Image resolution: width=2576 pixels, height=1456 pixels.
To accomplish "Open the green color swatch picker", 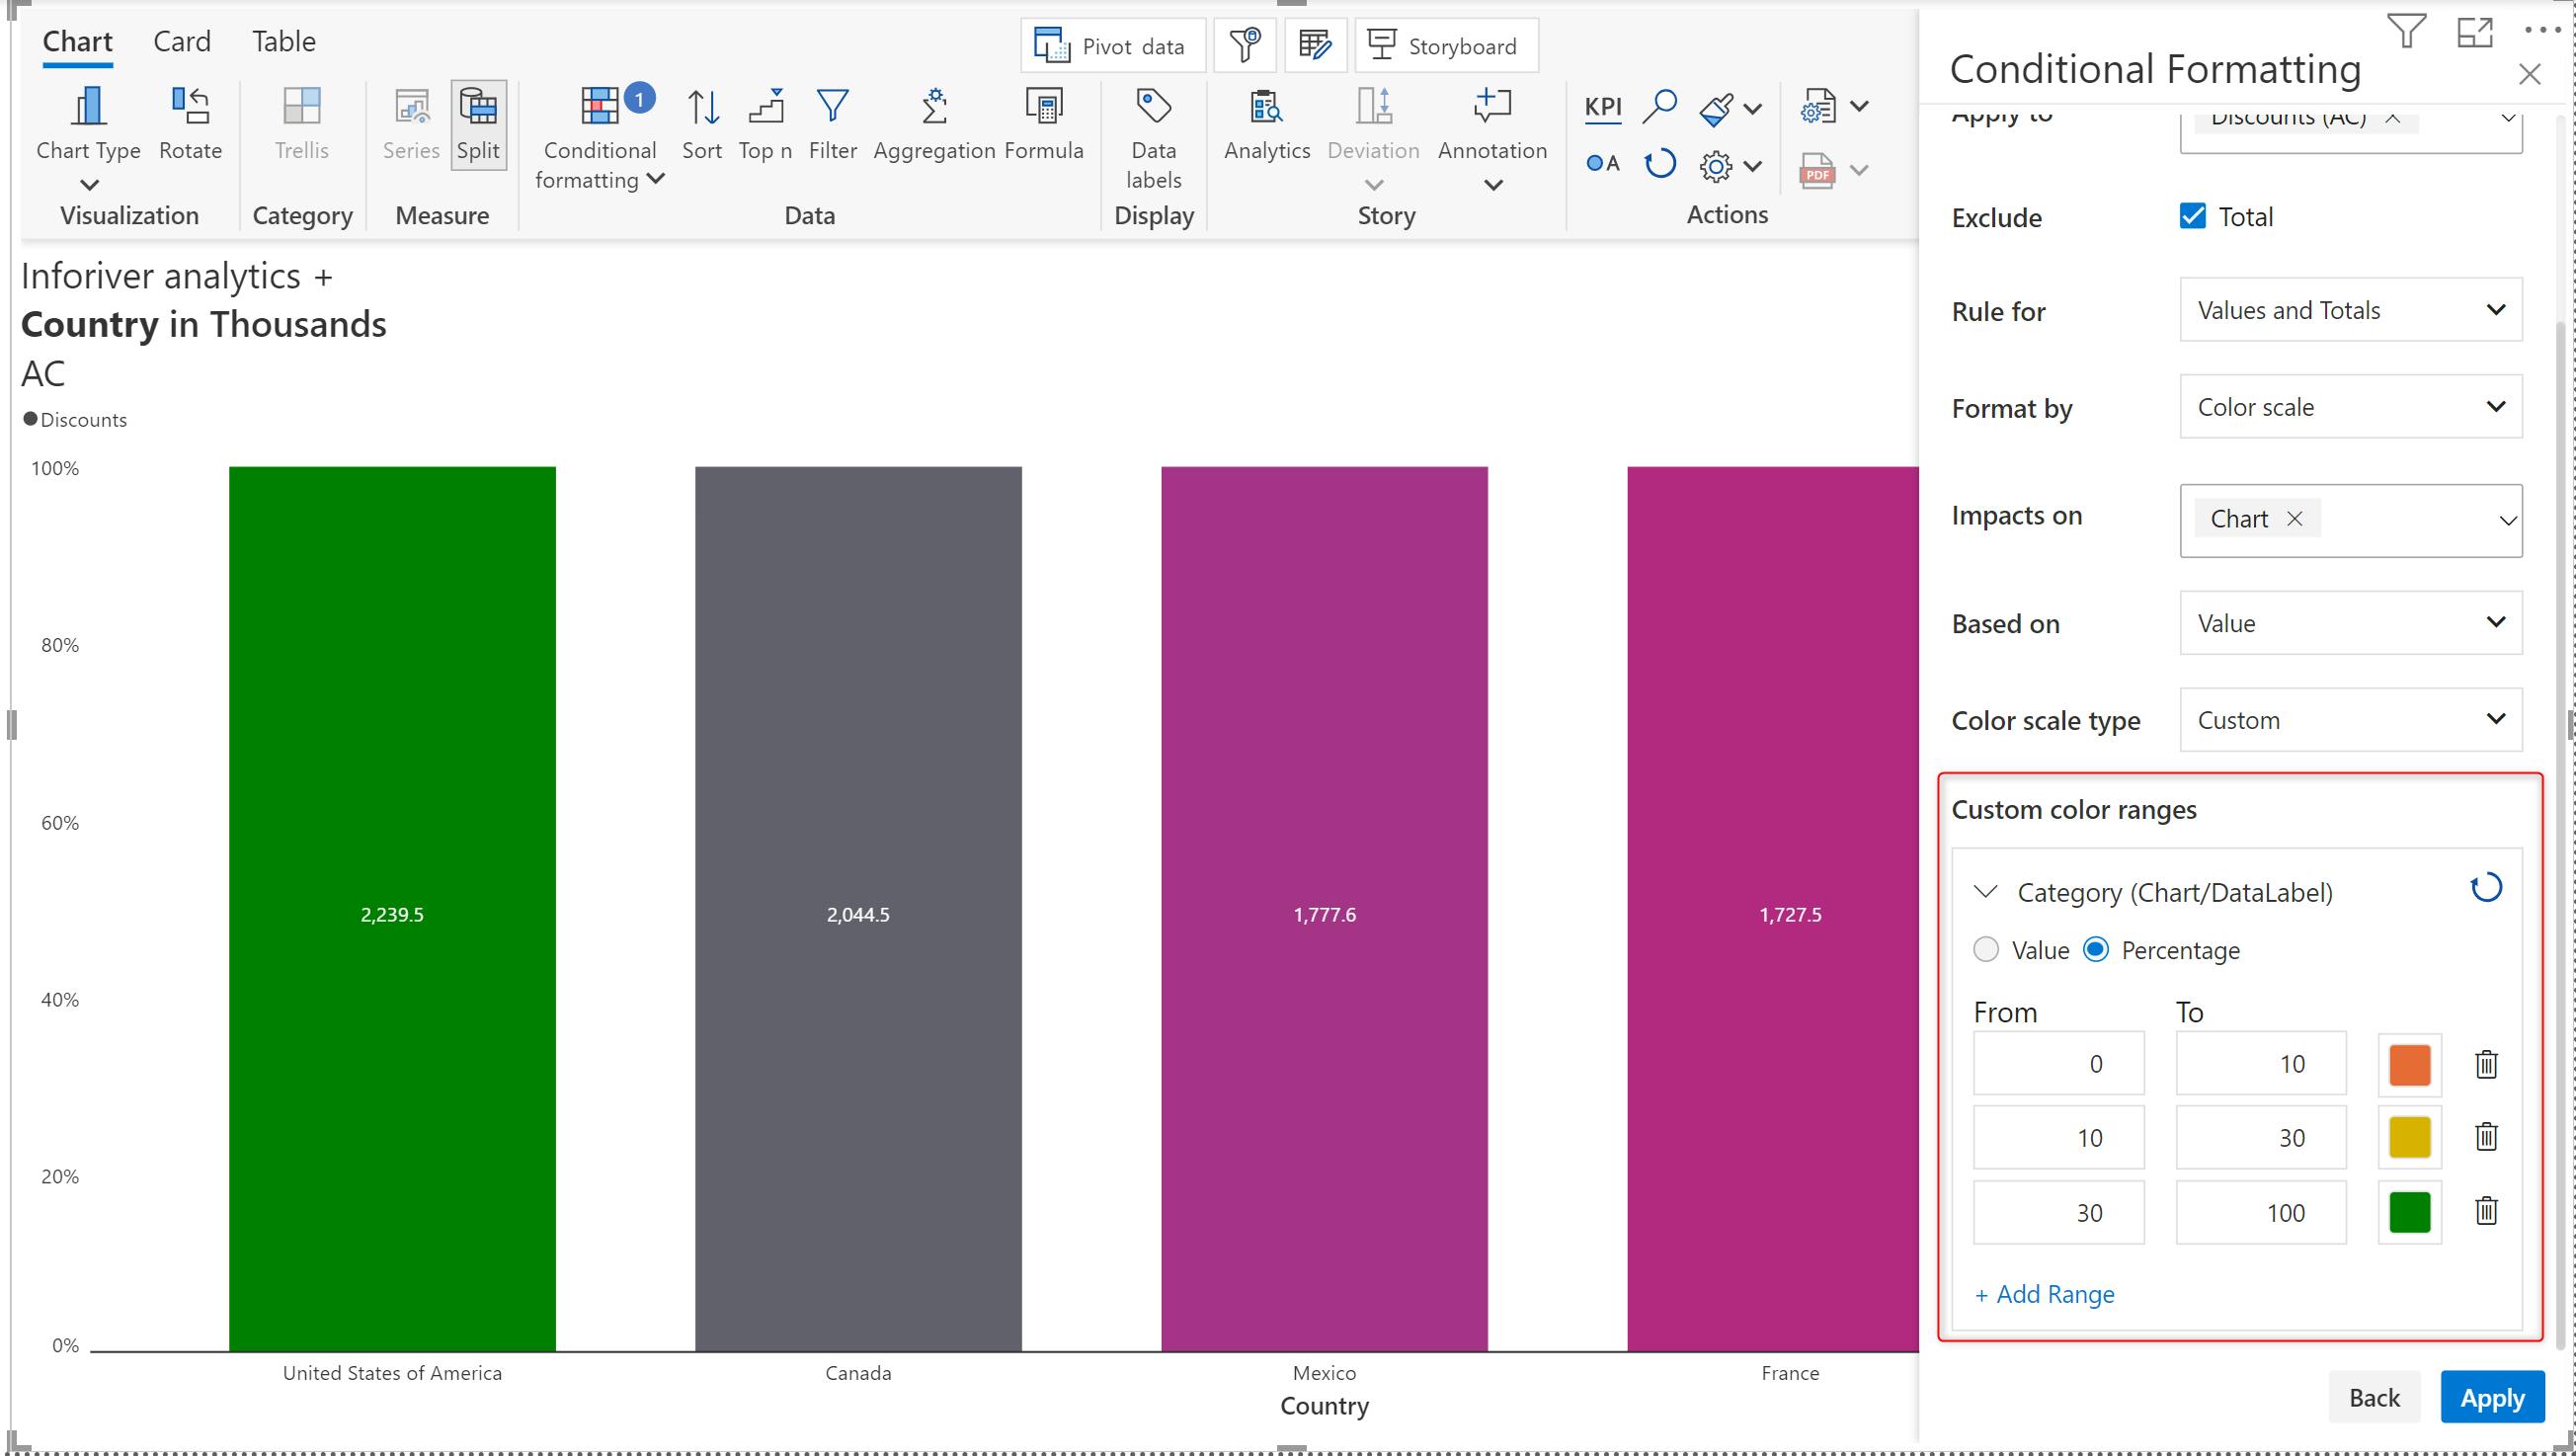I will 2409,1212.
